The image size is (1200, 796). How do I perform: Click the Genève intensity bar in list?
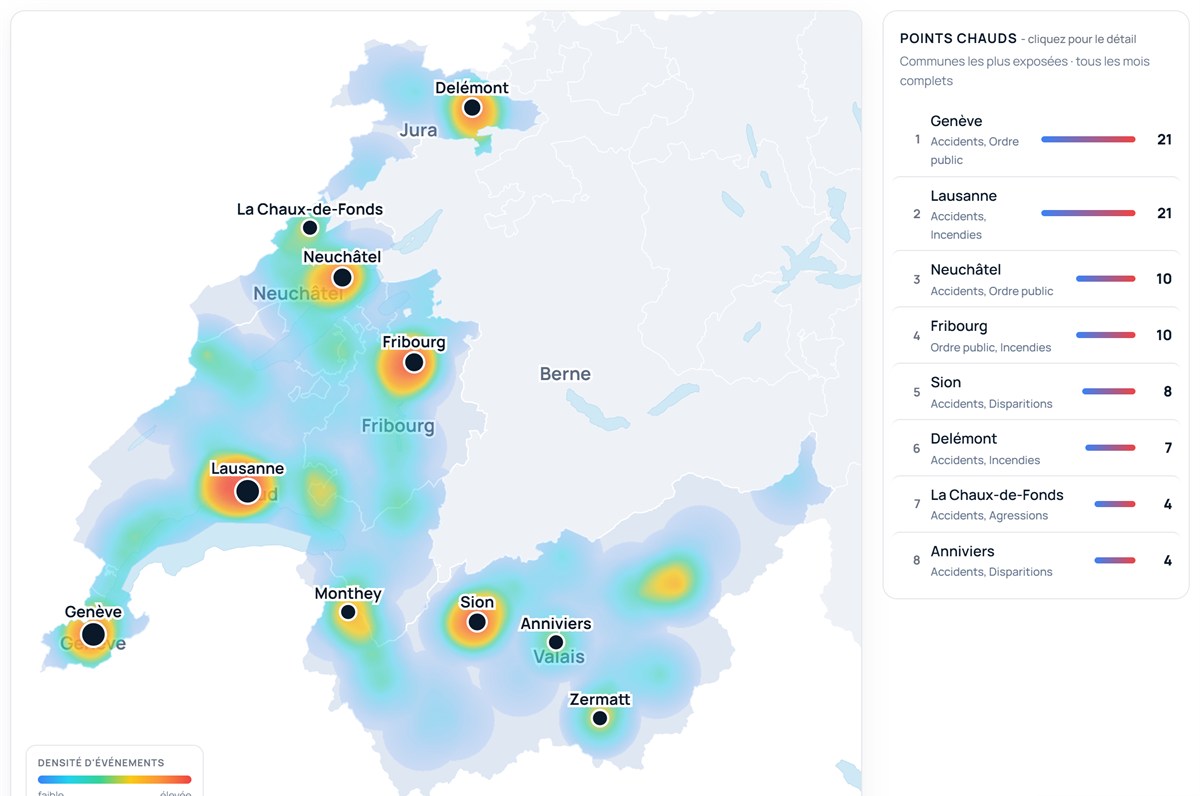click(x=1088, y=139)
